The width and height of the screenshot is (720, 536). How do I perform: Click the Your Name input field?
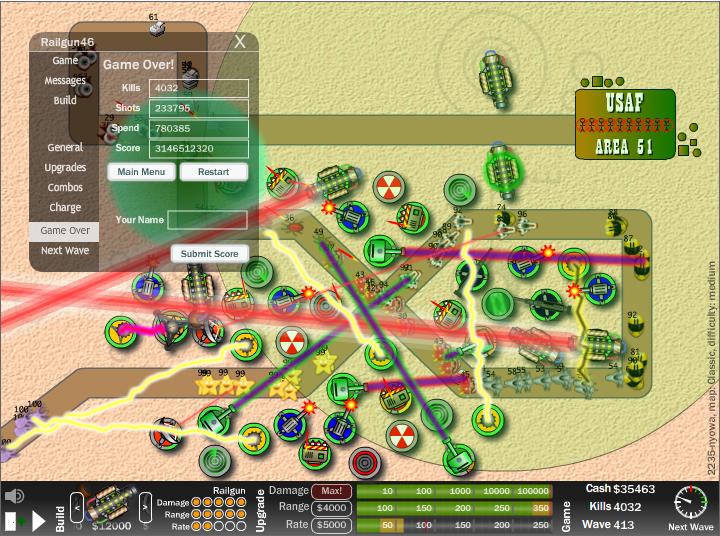[x=207, y=219]
